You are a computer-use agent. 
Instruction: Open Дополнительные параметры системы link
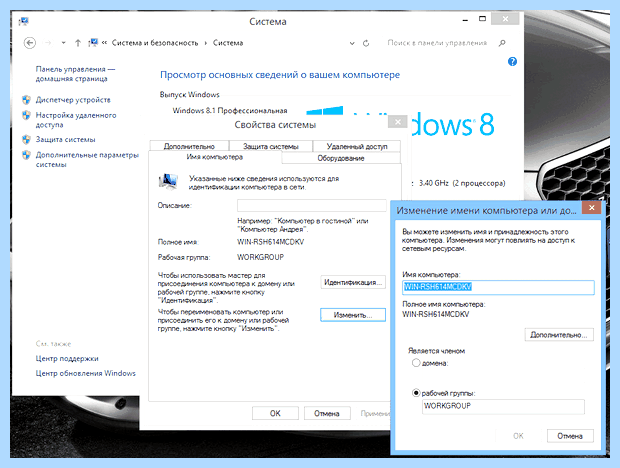point(87,159)
